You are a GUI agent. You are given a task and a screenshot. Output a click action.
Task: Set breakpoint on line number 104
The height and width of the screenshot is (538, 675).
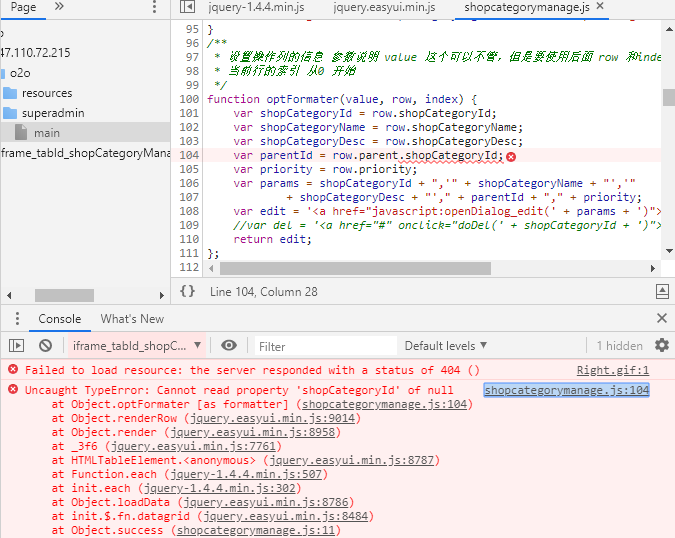tap(189, 155)
